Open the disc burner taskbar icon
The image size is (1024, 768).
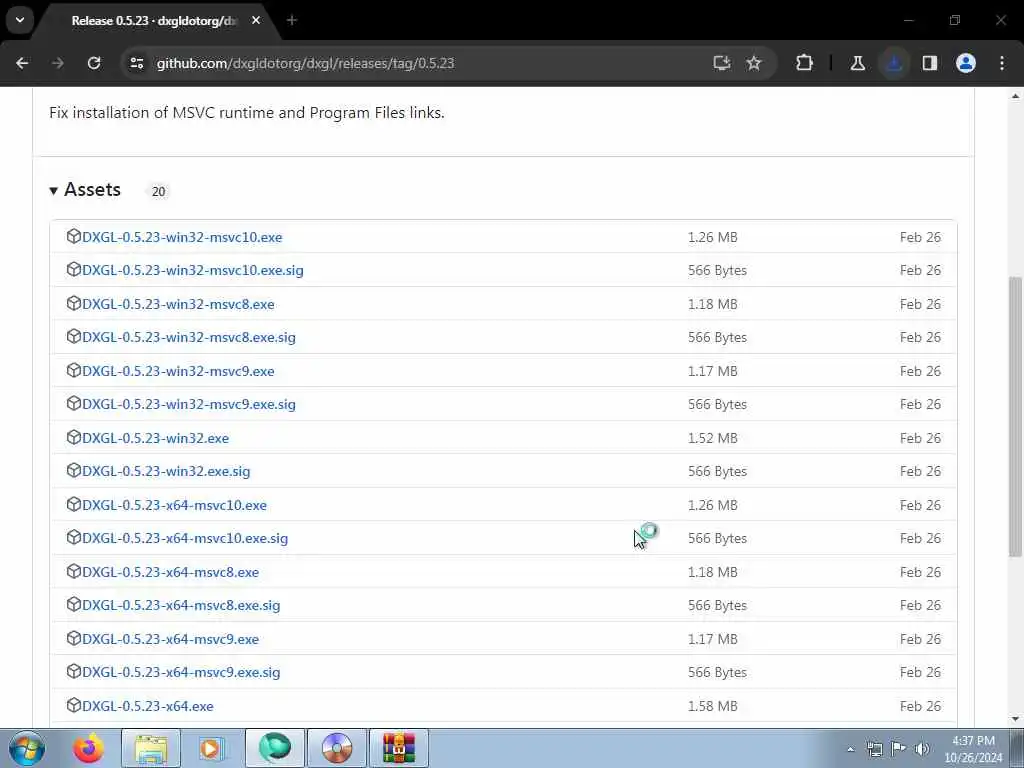336,748
